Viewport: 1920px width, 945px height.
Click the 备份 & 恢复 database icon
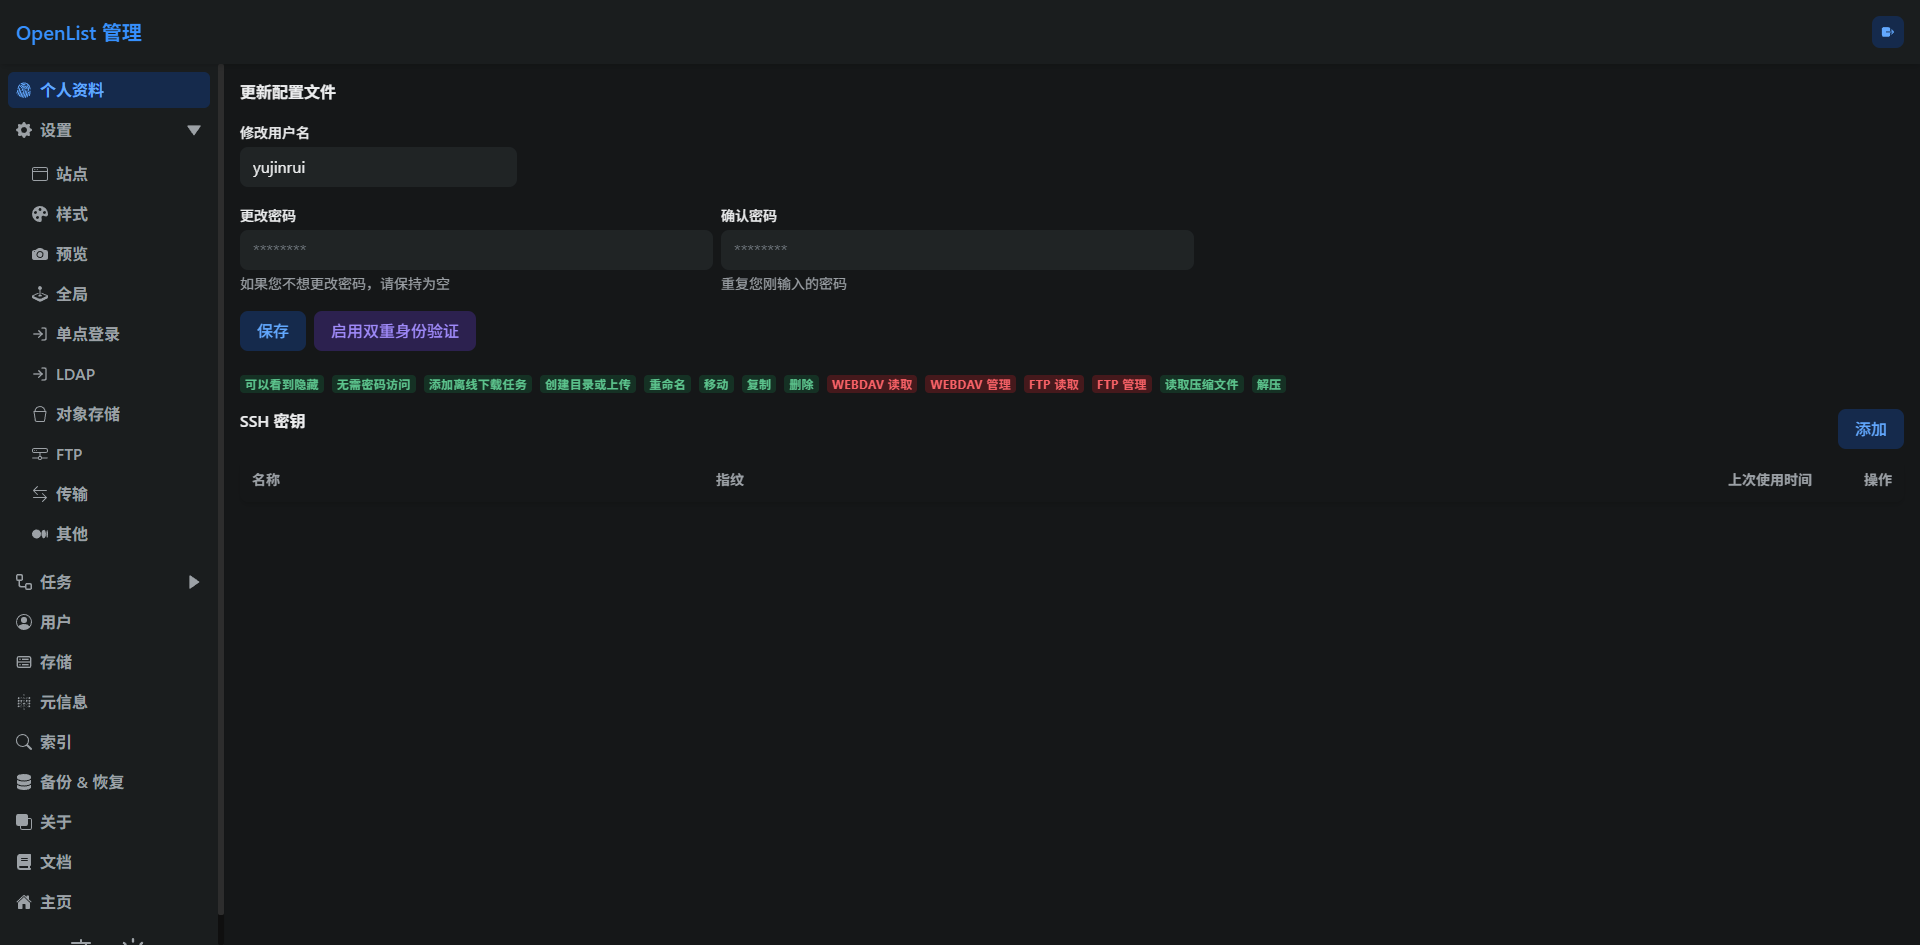click(24, 782)
